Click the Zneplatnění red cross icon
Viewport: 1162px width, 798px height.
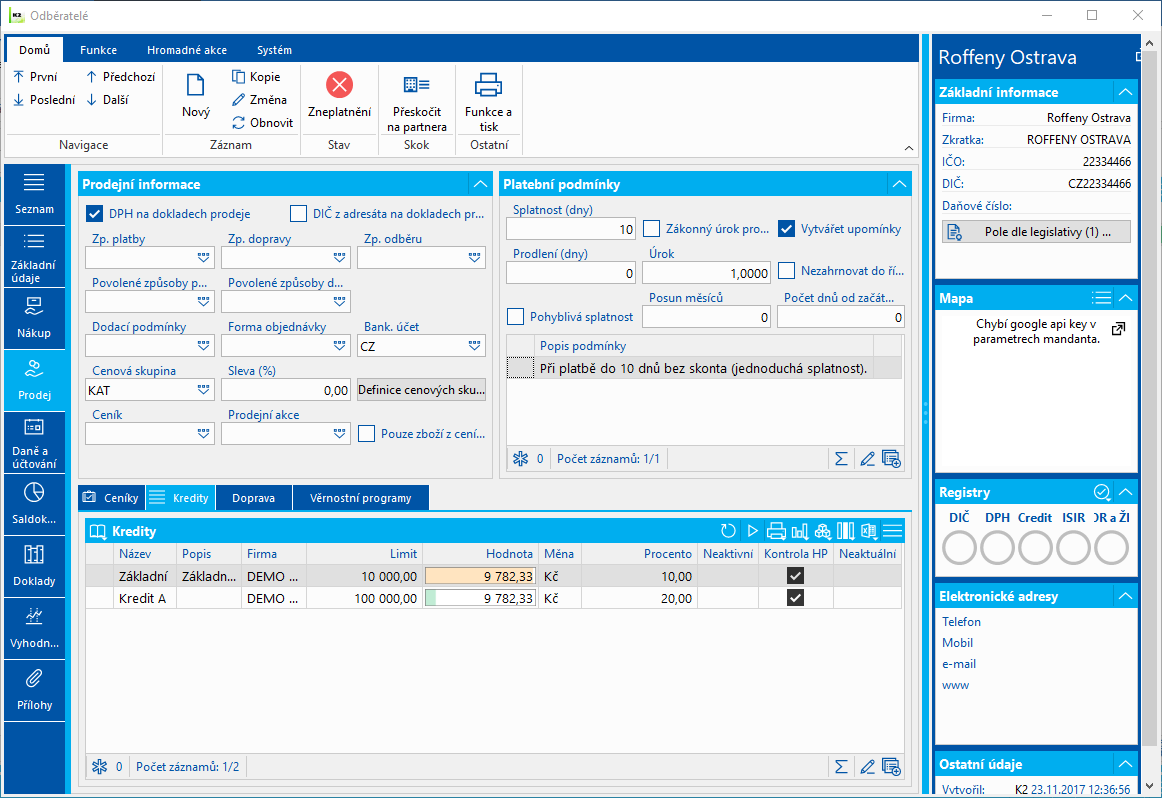[339, 84]
